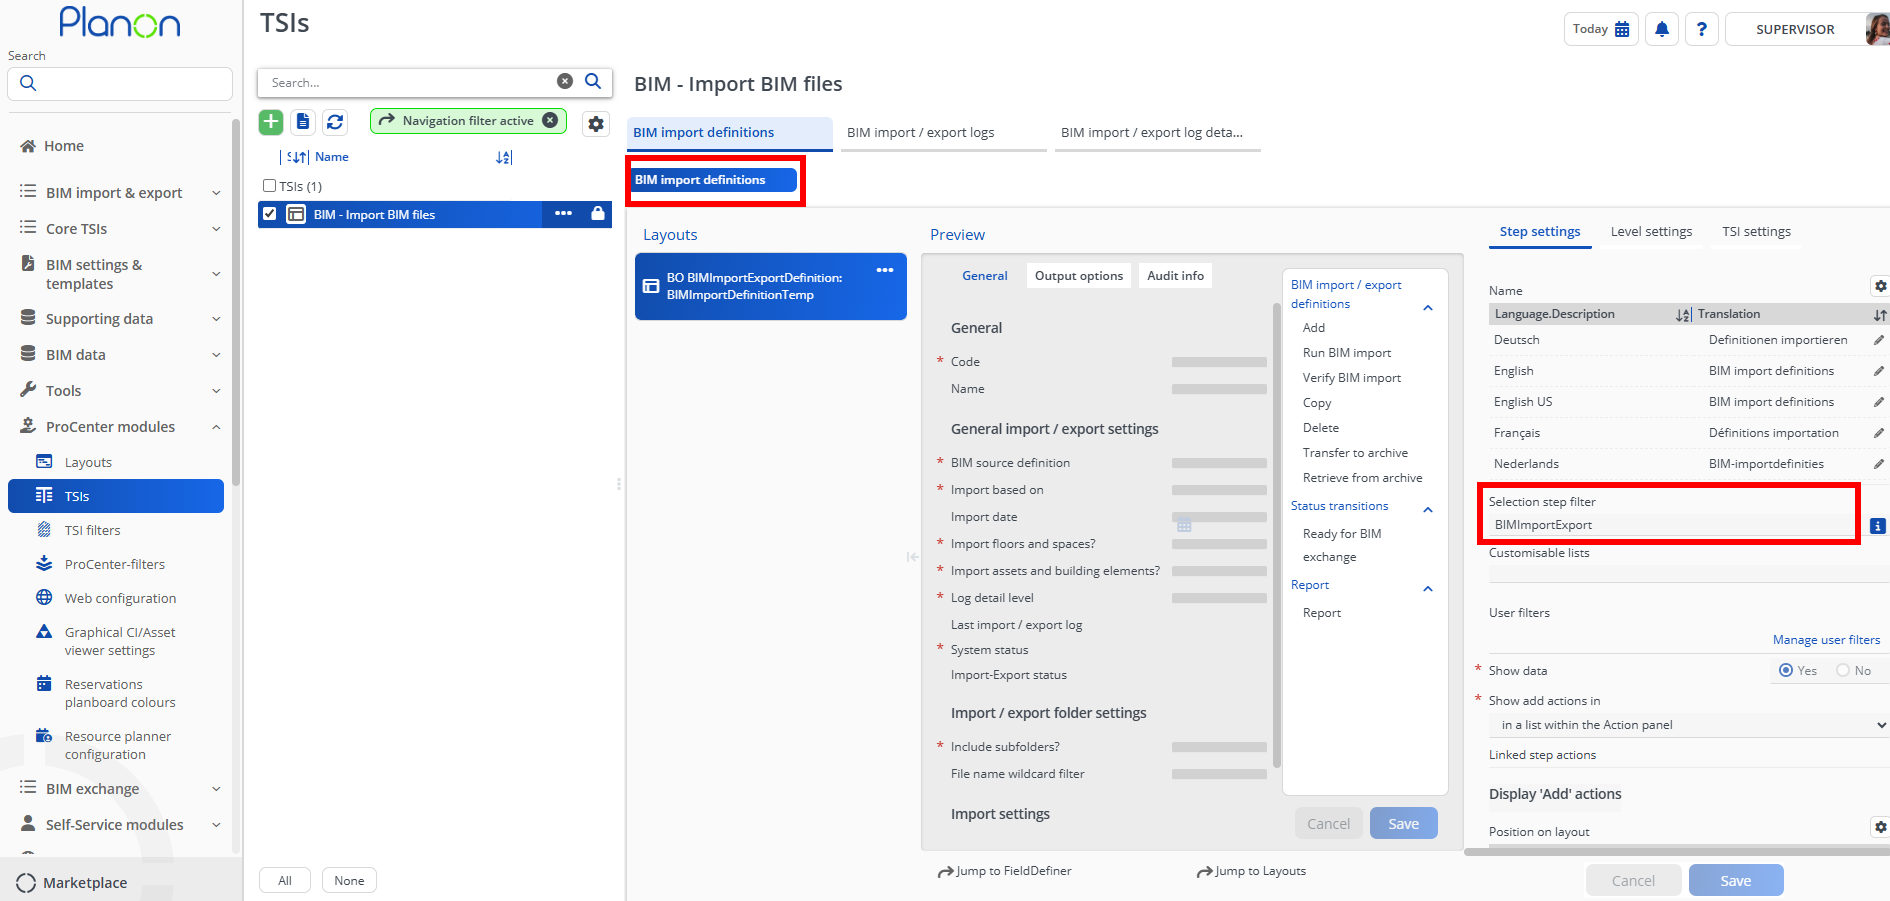Open the help question mark
The width and height of the screenshot is (1890, 901).
(x=1702, y=29)
